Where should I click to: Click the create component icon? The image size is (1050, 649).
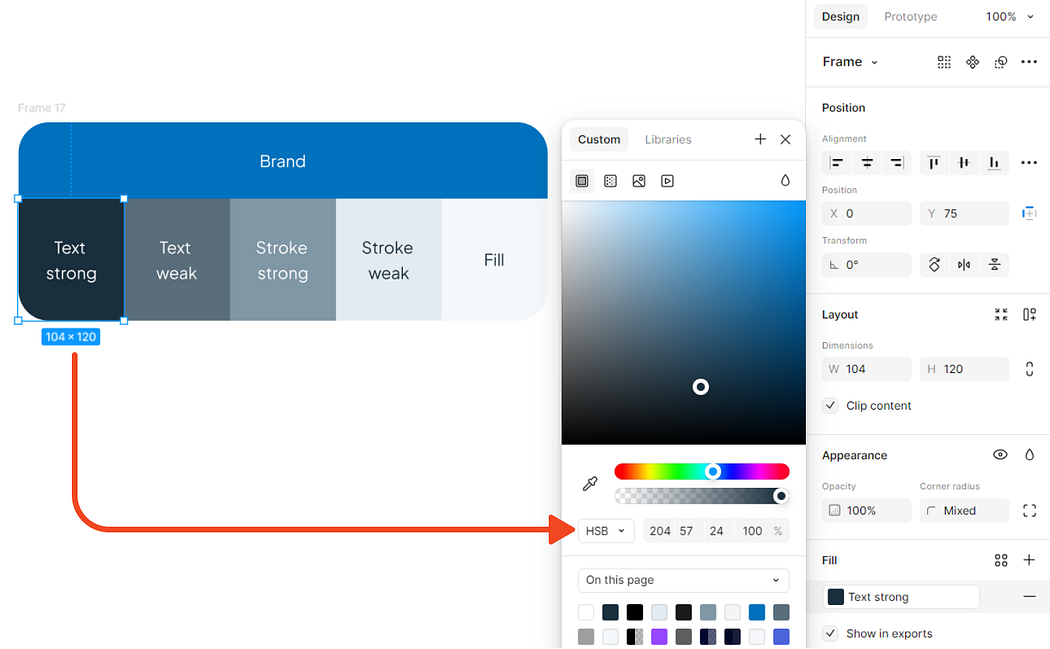pyautogui.click(x=972, y=62)
